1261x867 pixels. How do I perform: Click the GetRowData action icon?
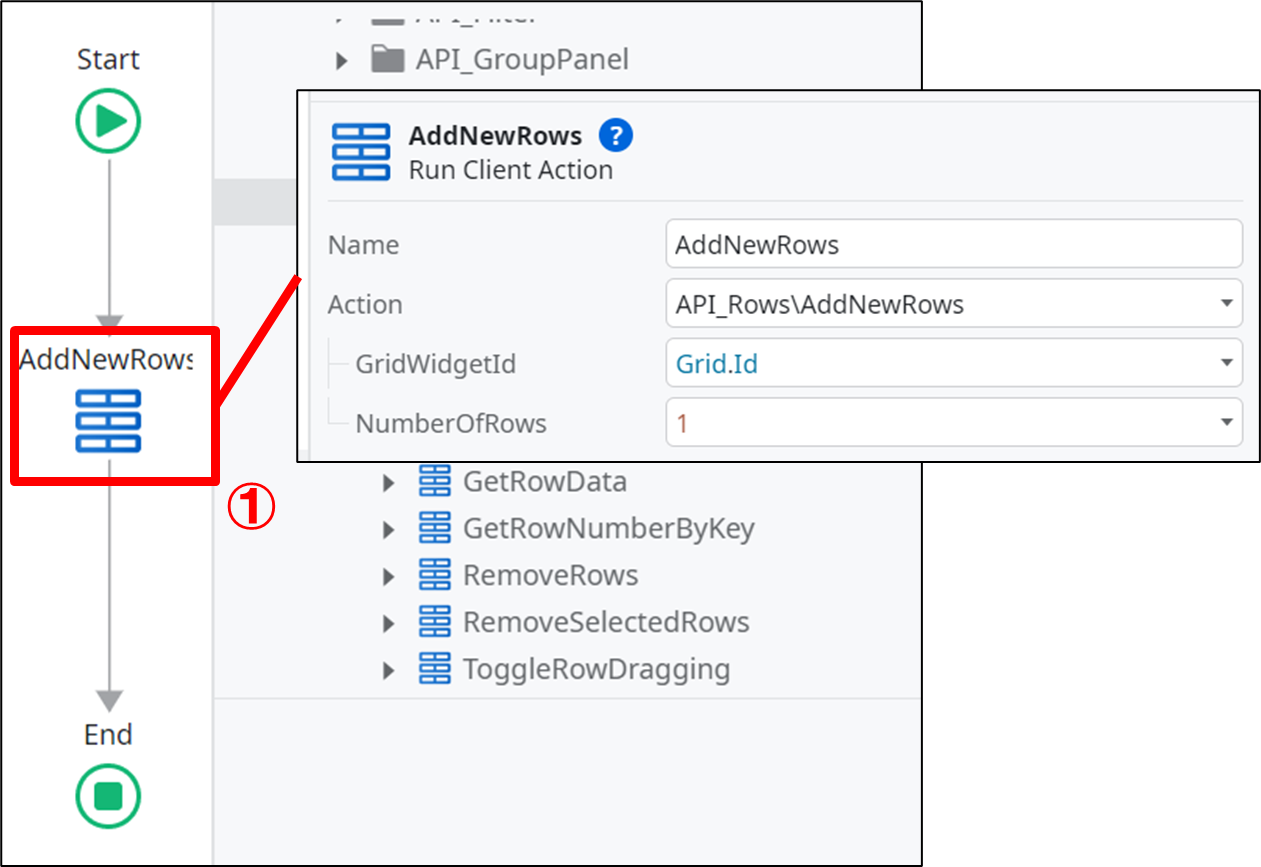[435, 482]
